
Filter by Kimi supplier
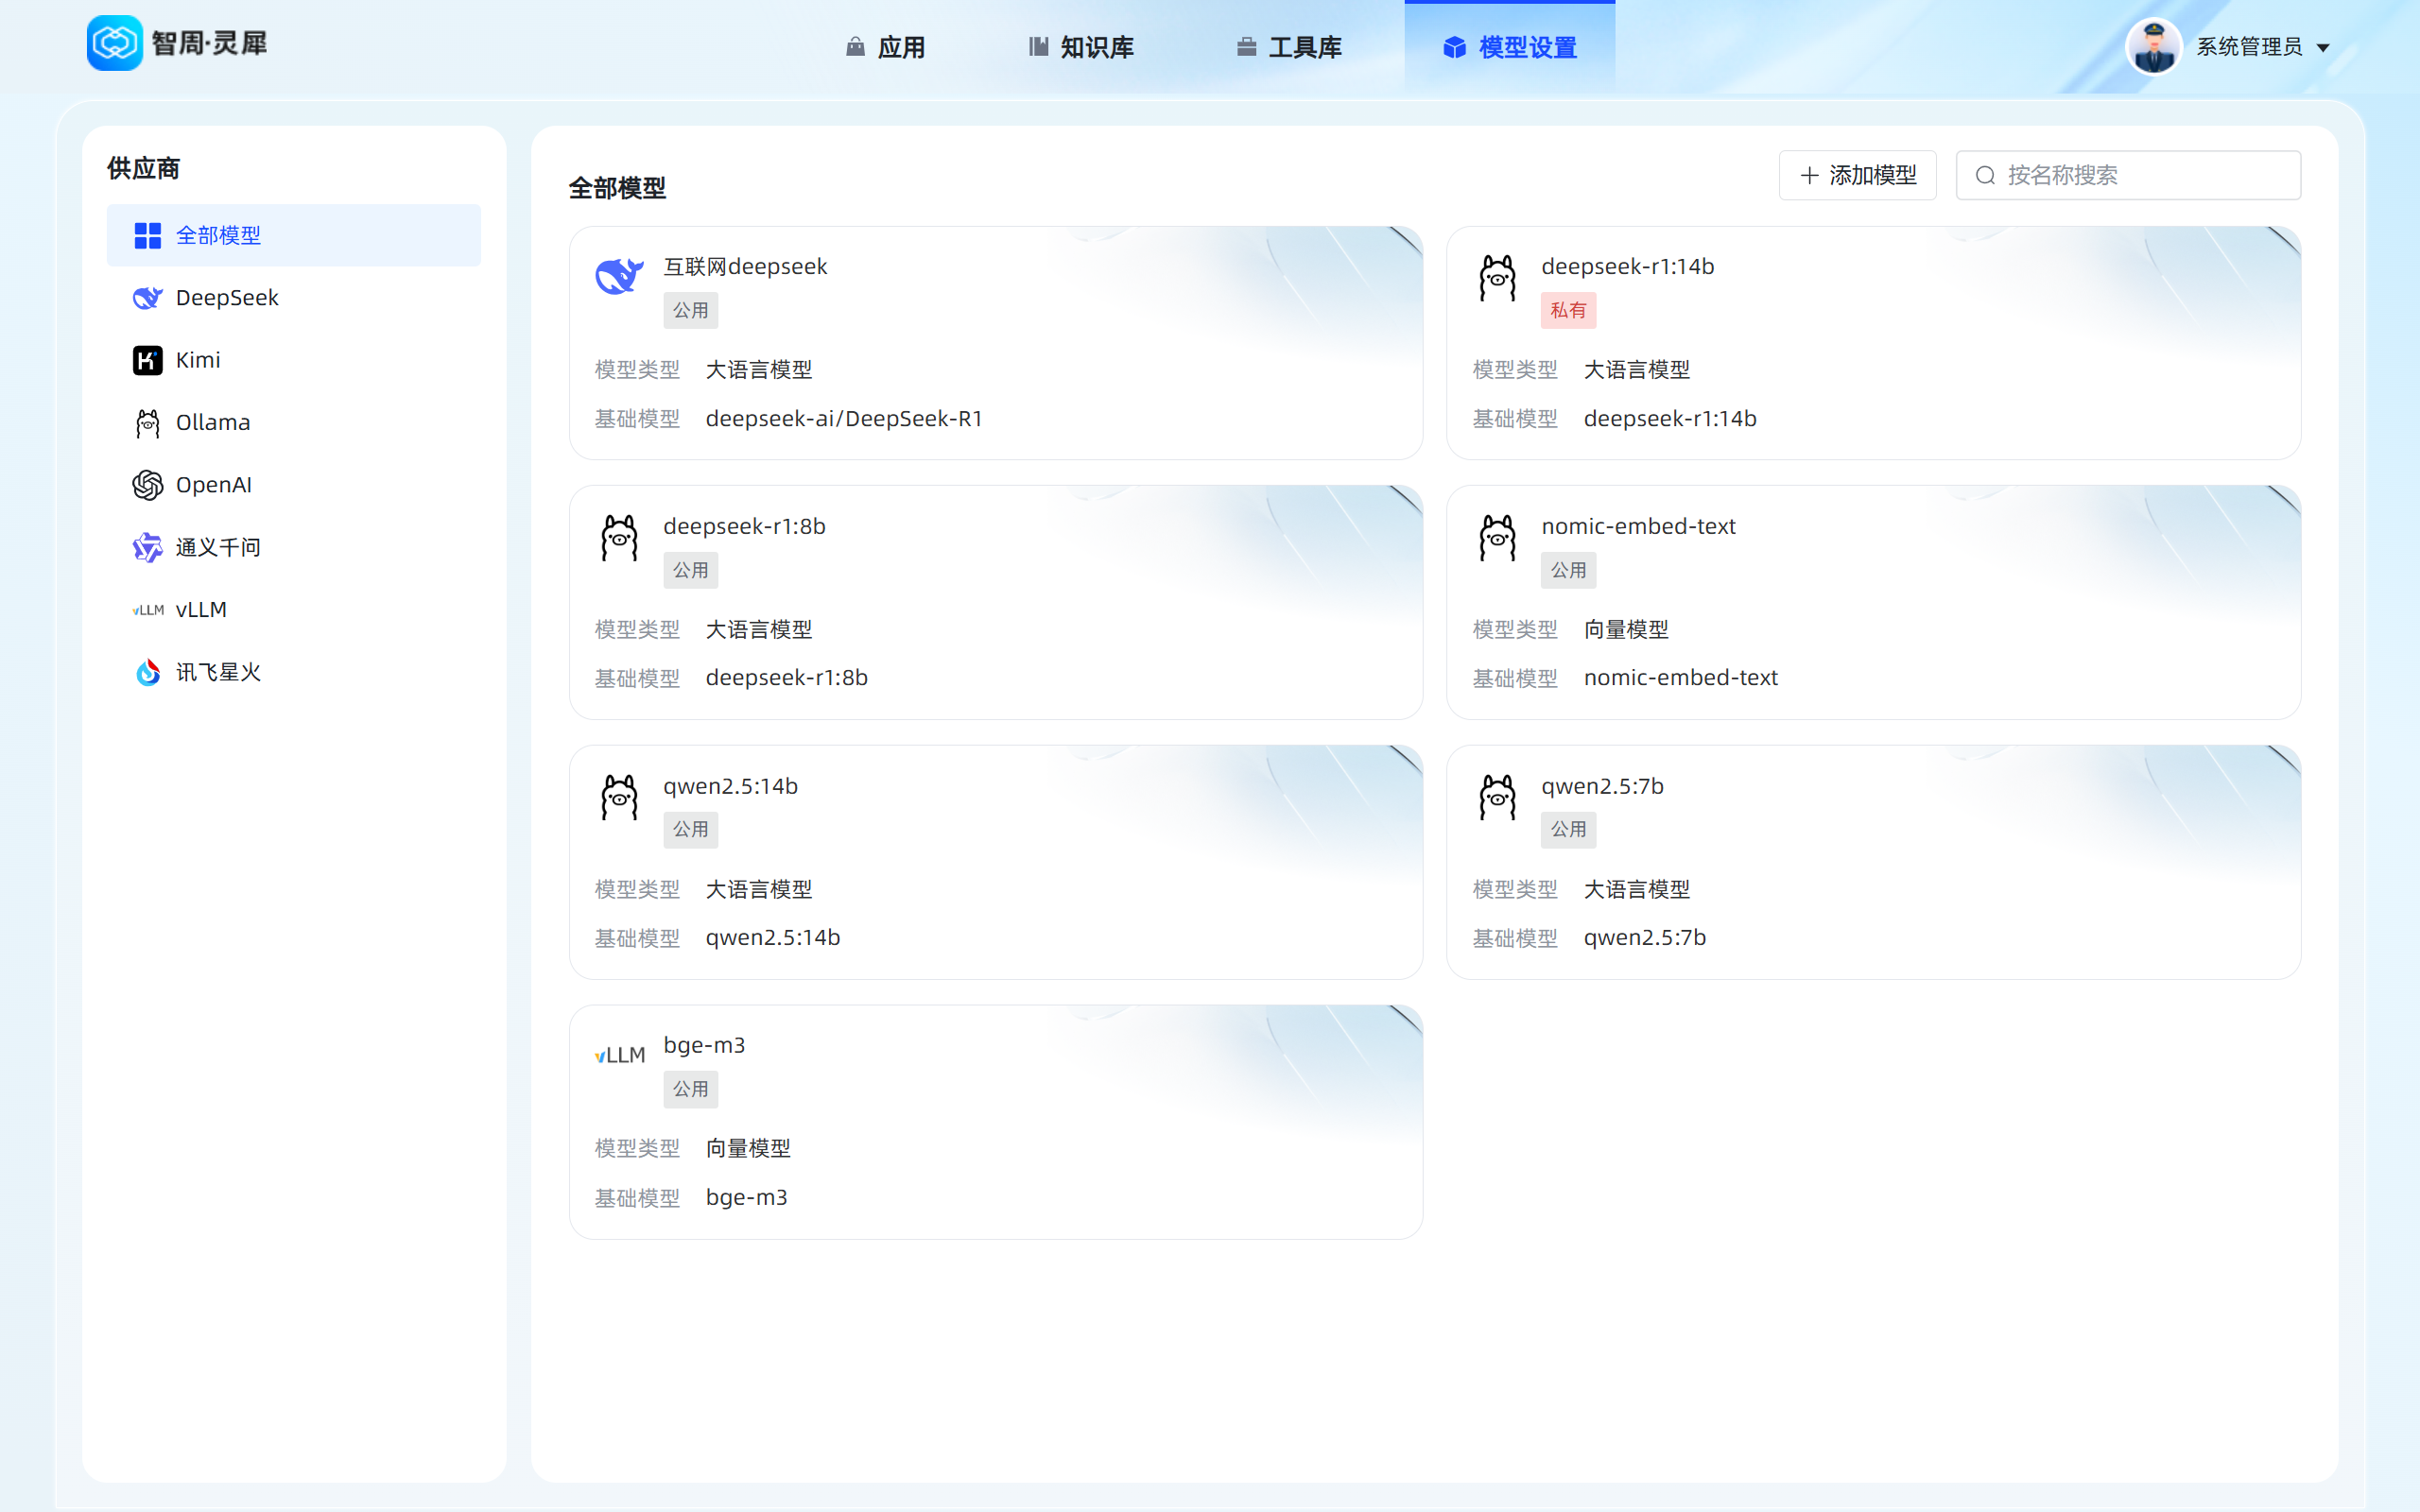294,360
